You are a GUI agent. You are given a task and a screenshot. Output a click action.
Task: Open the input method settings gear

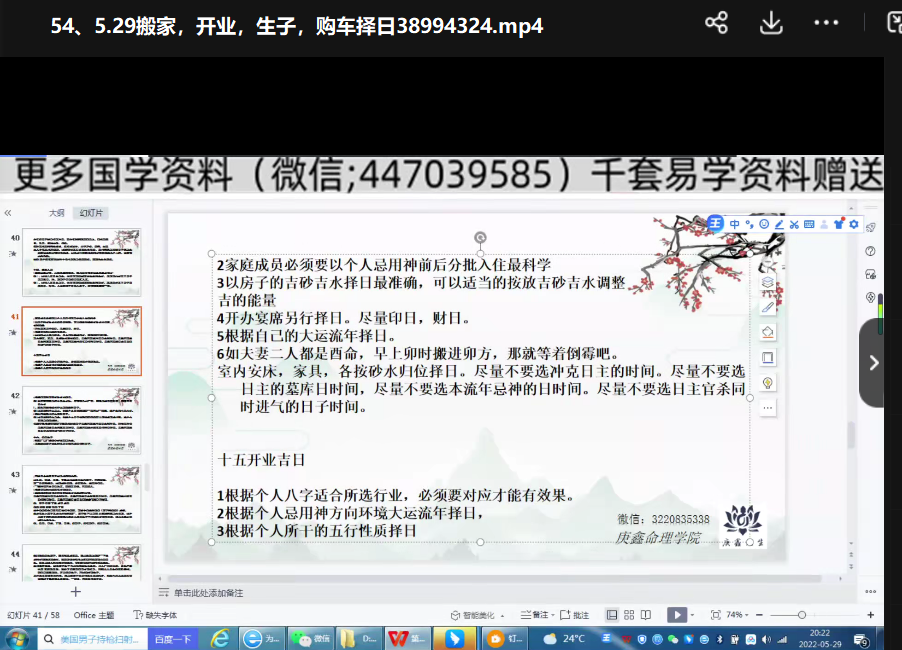coord(854,224)
